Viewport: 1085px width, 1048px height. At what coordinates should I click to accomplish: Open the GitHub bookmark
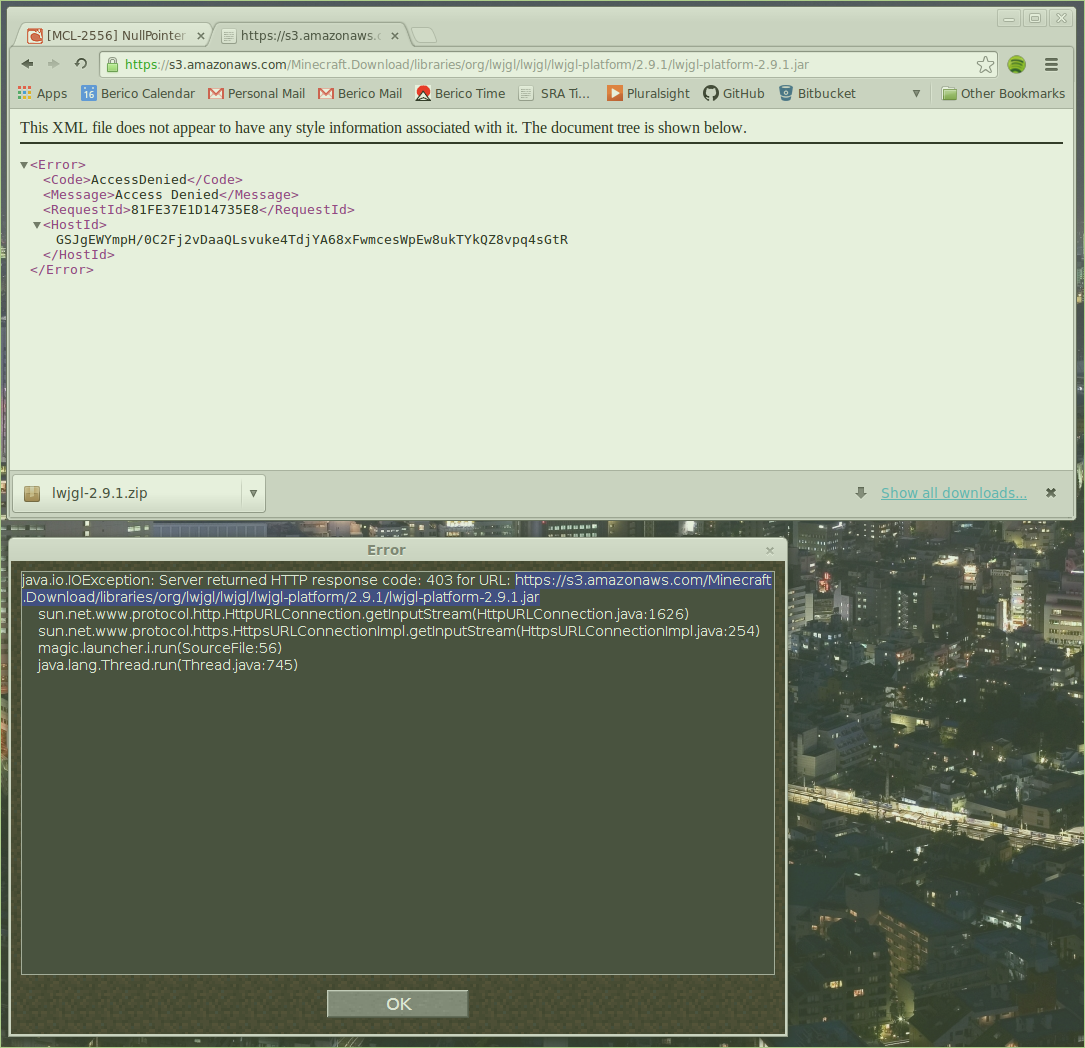tap(733, 93)
